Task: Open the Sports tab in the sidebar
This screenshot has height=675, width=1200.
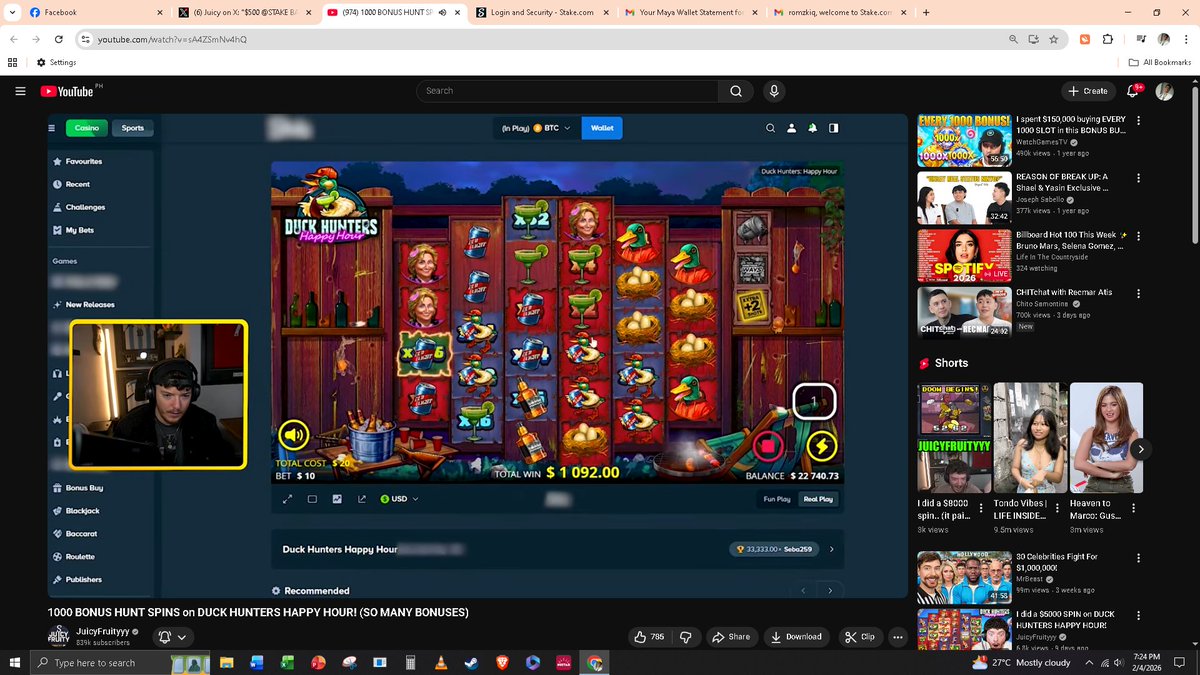Action: click(x=133, y=128)
